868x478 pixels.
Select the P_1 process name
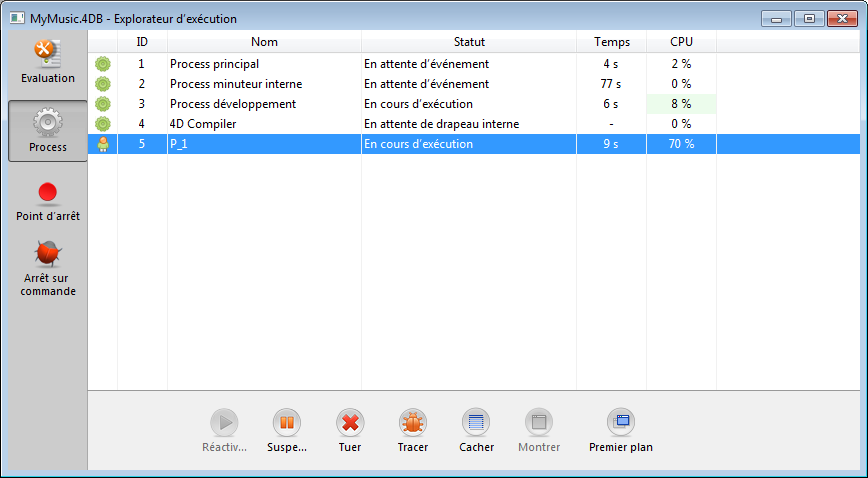point(179,144)
